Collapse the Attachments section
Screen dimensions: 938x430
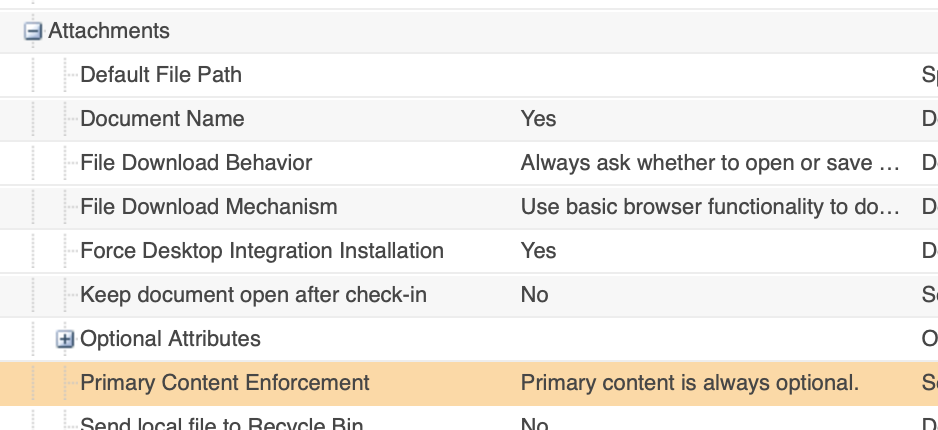[33, 32]
